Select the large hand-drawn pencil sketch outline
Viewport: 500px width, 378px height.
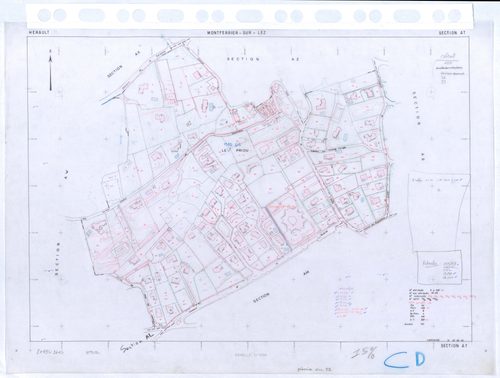click(439, 212)
